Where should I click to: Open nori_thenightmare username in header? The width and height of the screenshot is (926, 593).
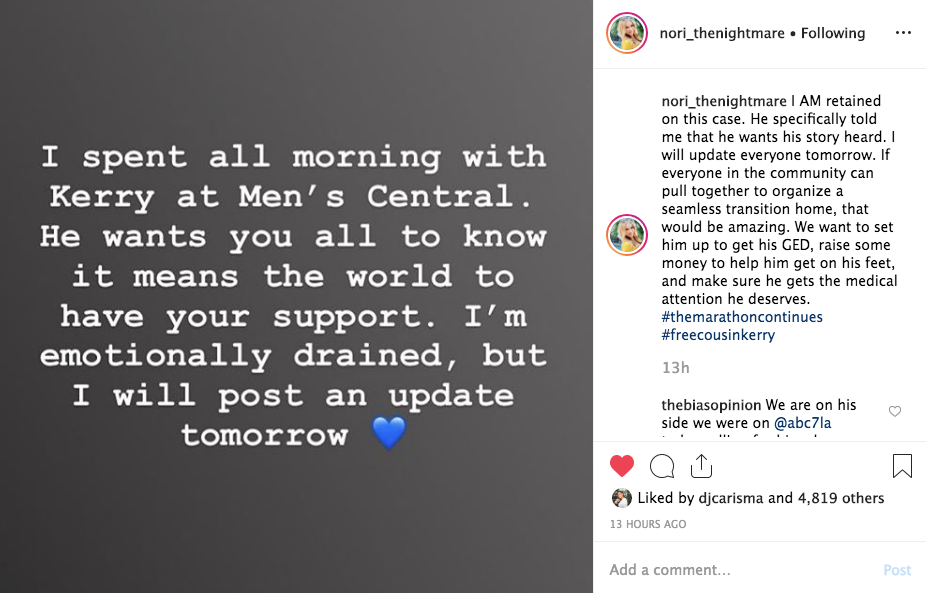click(722, 33)
